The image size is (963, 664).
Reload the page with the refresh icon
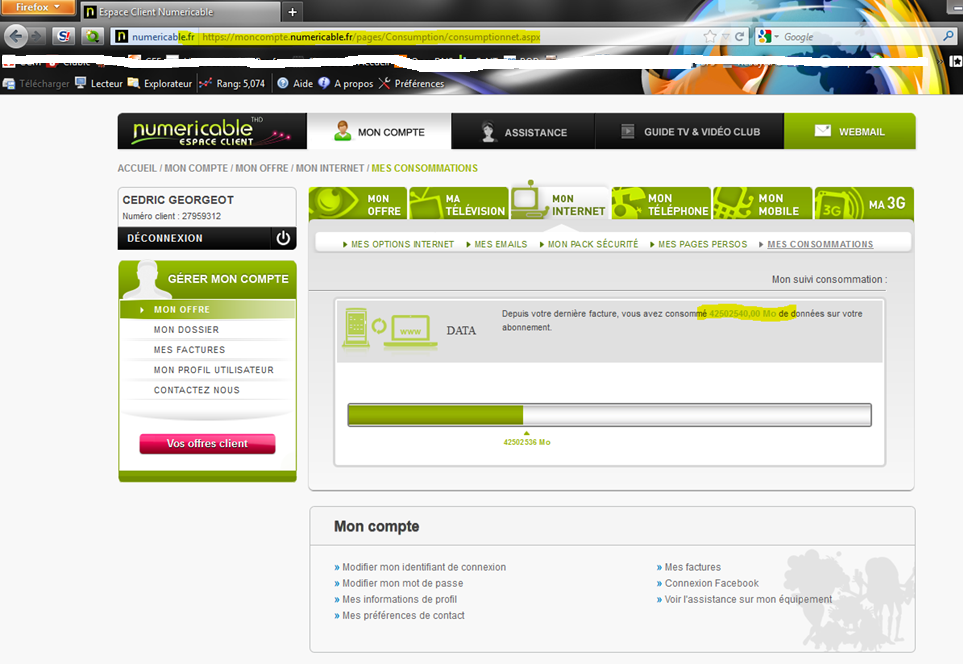(740, 37)
